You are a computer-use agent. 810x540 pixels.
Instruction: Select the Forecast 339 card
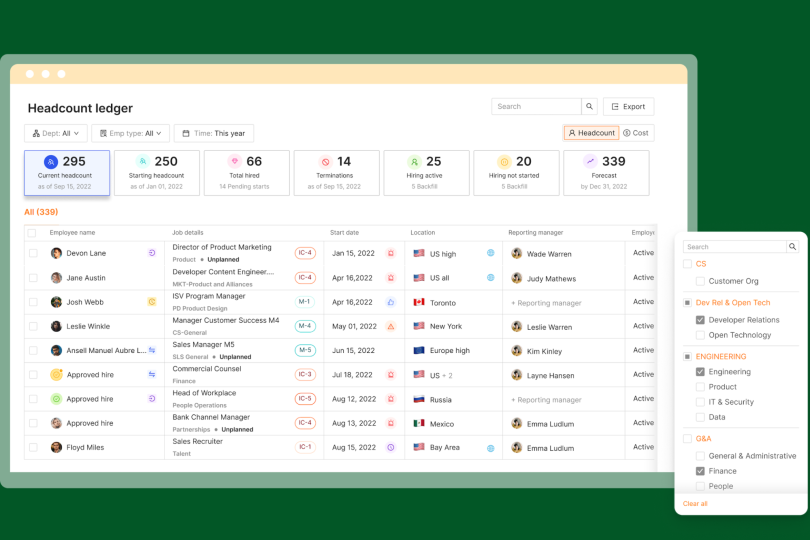[606, 173]
